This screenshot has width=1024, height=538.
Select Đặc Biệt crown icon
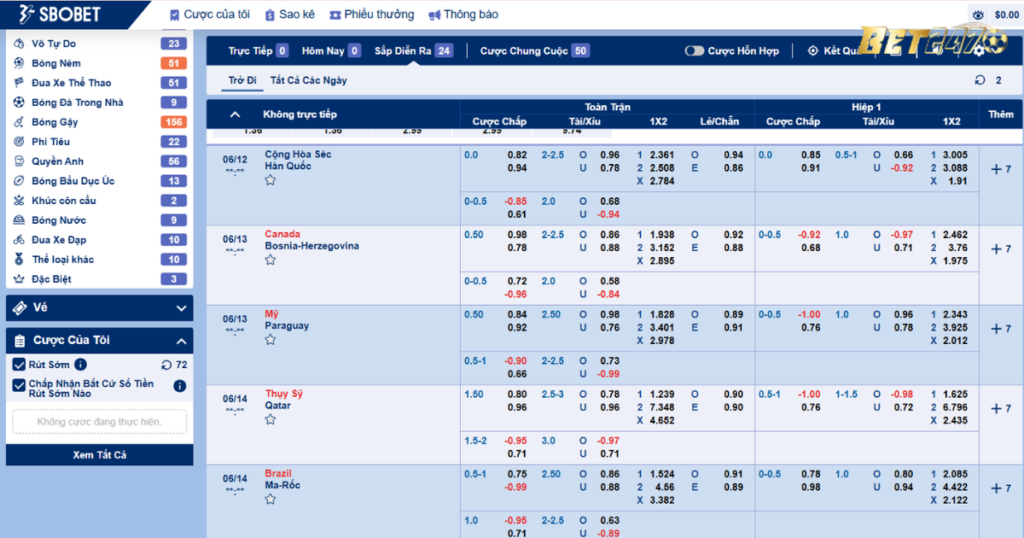(19, 279)
